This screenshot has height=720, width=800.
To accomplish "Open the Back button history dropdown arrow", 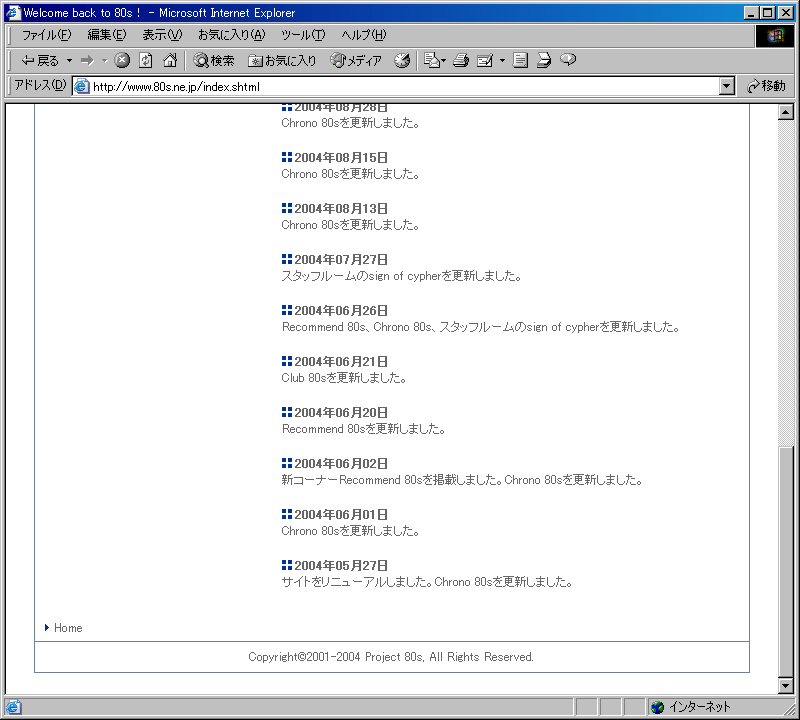I will (69, 61).
